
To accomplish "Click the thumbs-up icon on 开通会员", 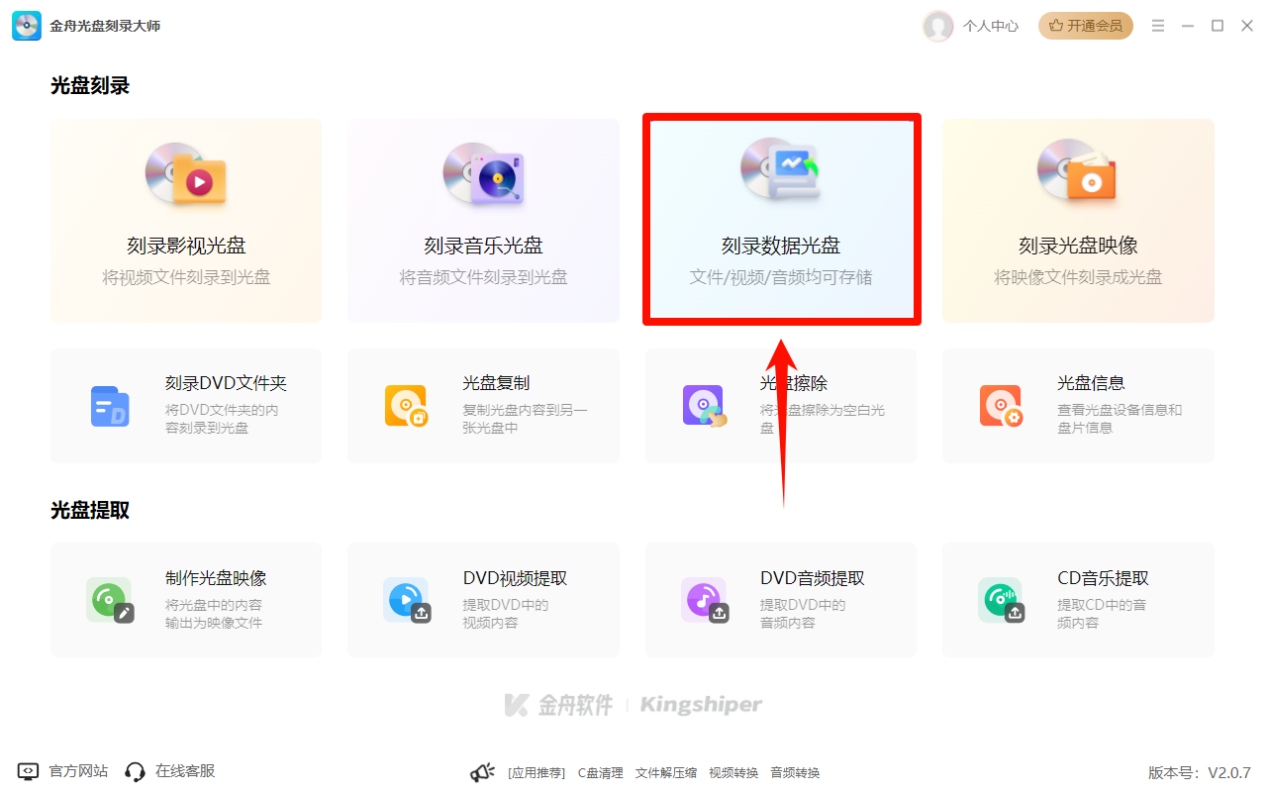I will click(1055, 26).
